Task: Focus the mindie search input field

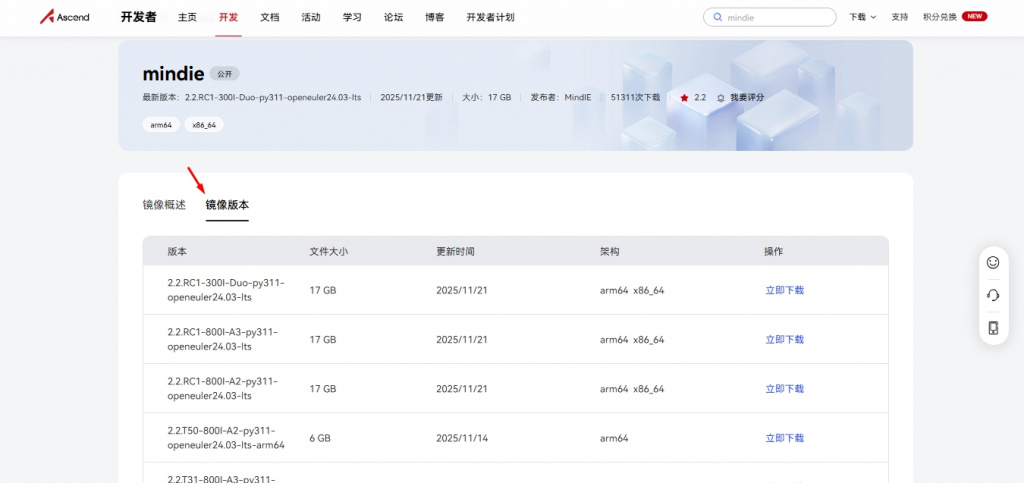Action: [775, 17]
